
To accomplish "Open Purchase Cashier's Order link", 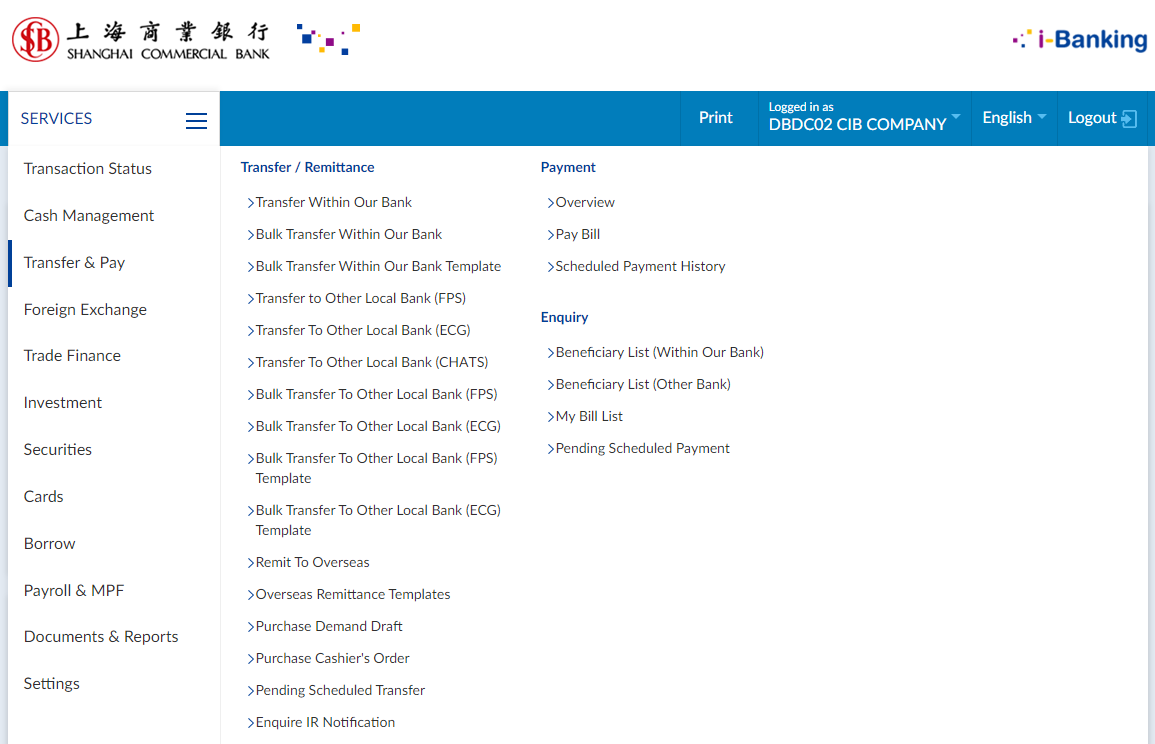I will pos(332,659).
